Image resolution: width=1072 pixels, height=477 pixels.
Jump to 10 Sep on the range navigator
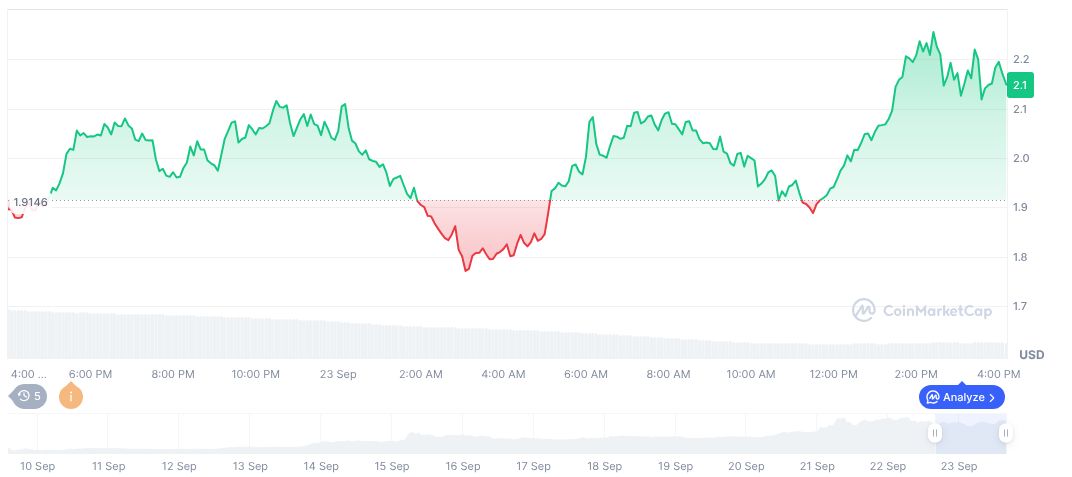(x=38, y=466)
